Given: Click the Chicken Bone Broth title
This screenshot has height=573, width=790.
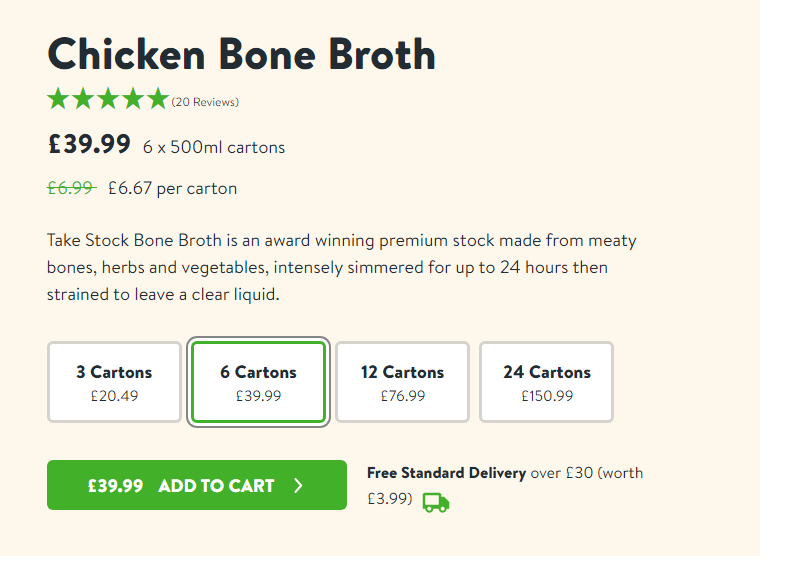Looking at the screenshot, I should (241, 53).
